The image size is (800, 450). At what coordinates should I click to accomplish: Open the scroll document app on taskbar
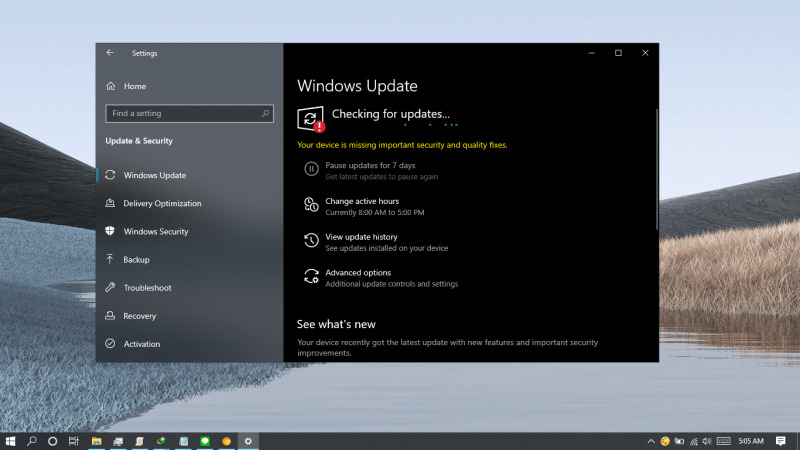[x=139, y=441]
